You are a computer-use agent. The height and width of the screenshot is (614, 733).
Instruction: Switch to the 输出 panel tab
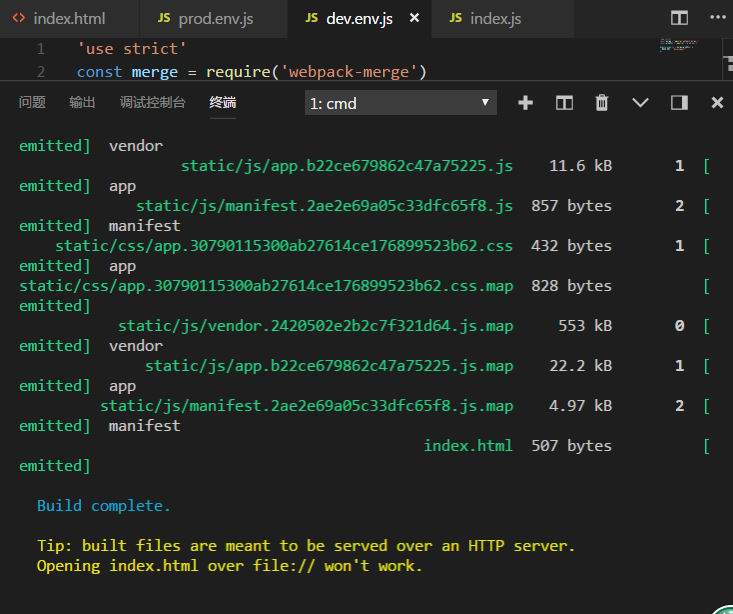coord(82,102)
